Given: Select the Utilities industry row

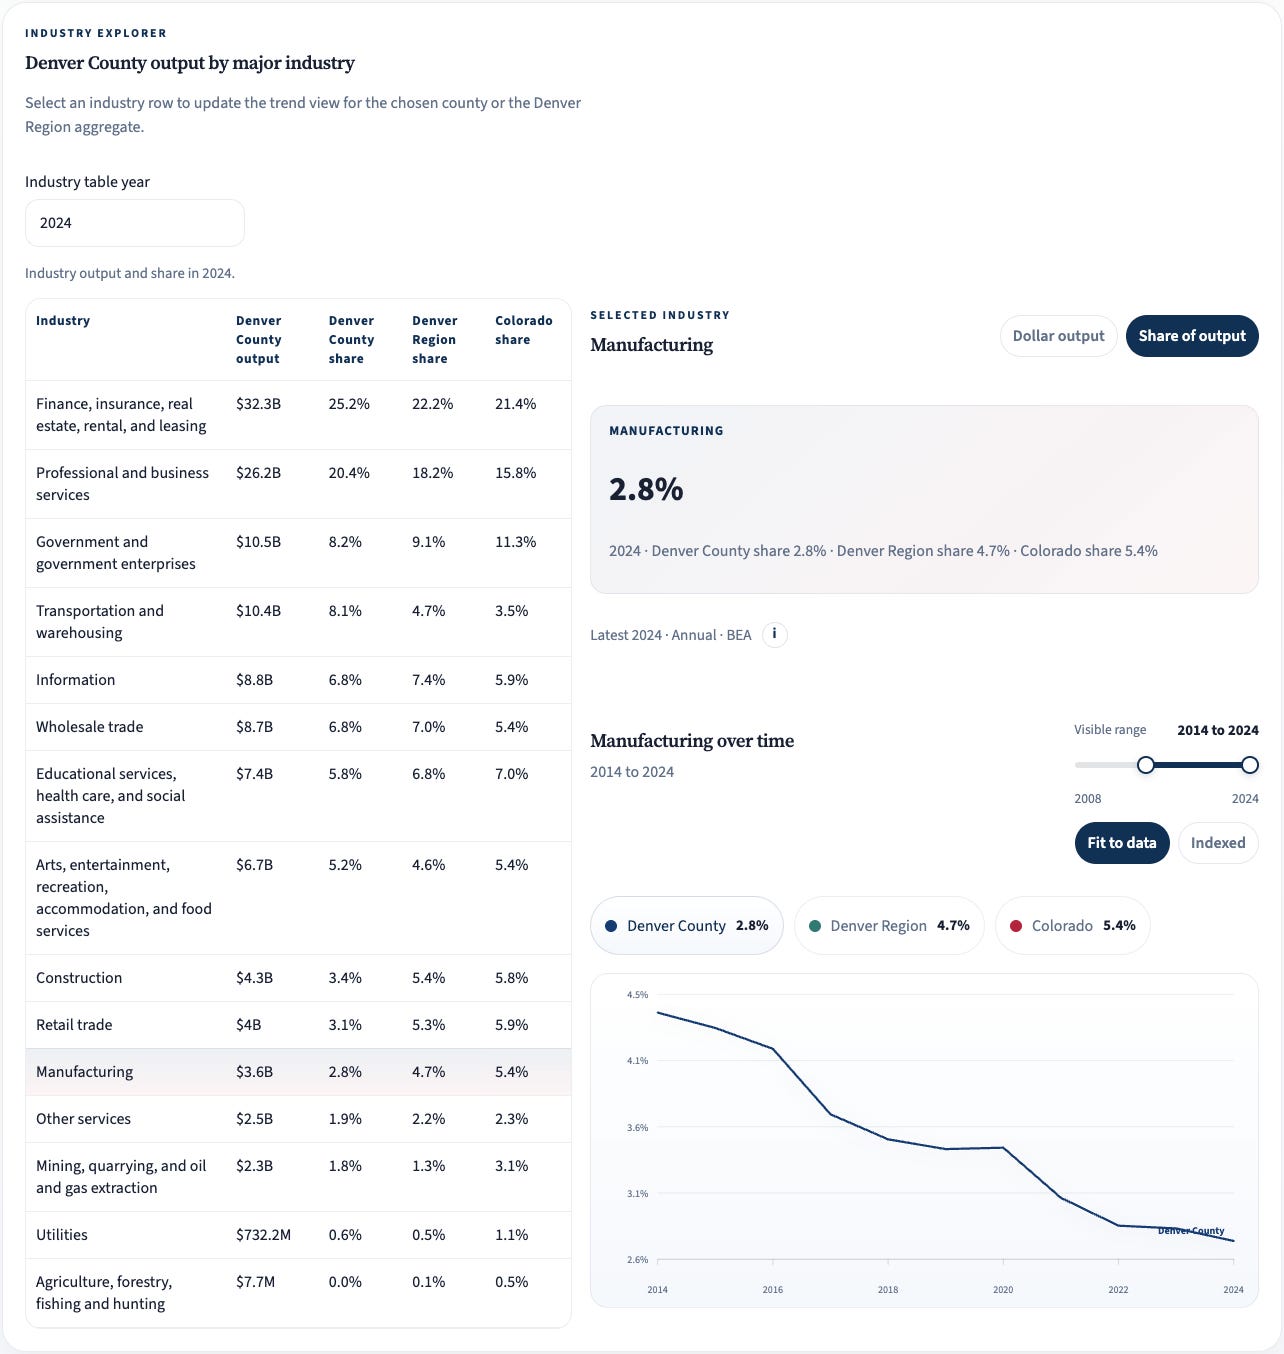Looking at the screenshot, I should (298, 1235).
